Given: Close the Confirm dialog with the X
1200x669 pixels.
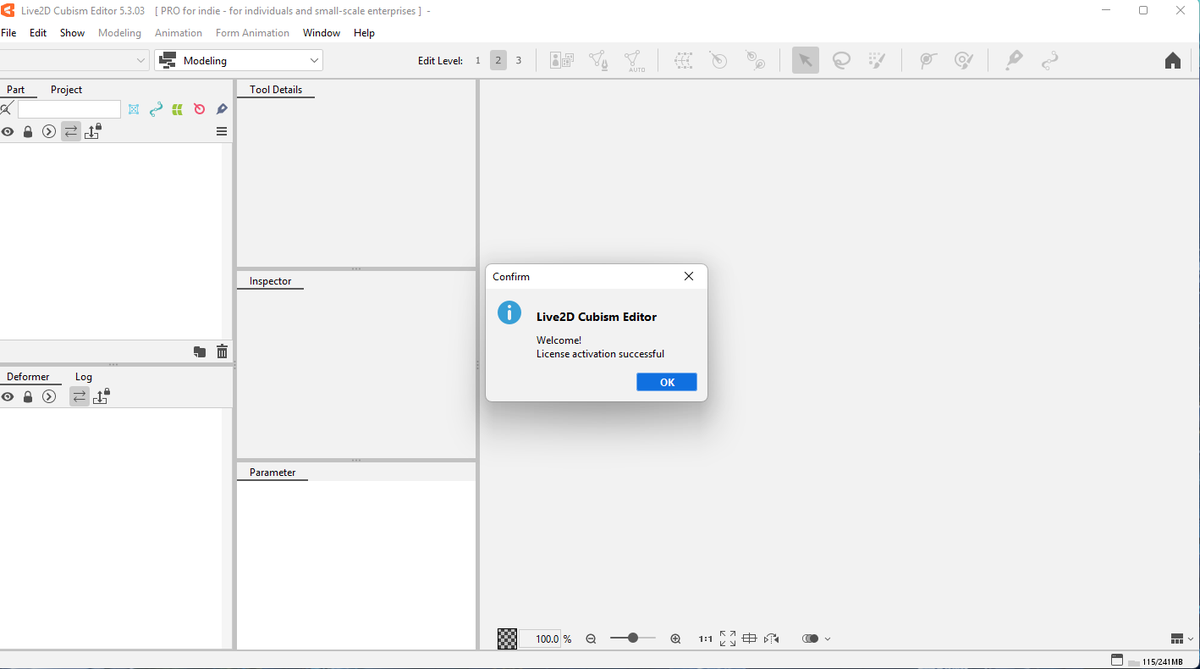Looking at the screenshot, I should pyautogui.click(x=688, y=276).
